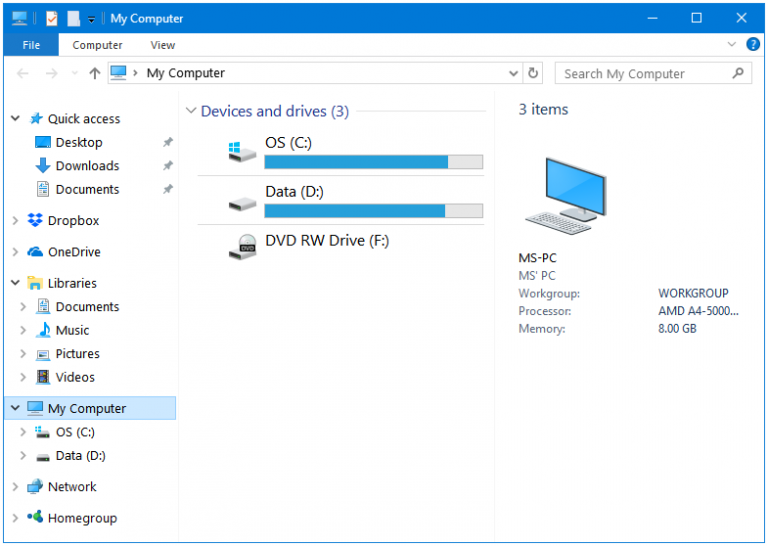
Task: Open the File ribbon tab
Action: click(x=31, y=45)
